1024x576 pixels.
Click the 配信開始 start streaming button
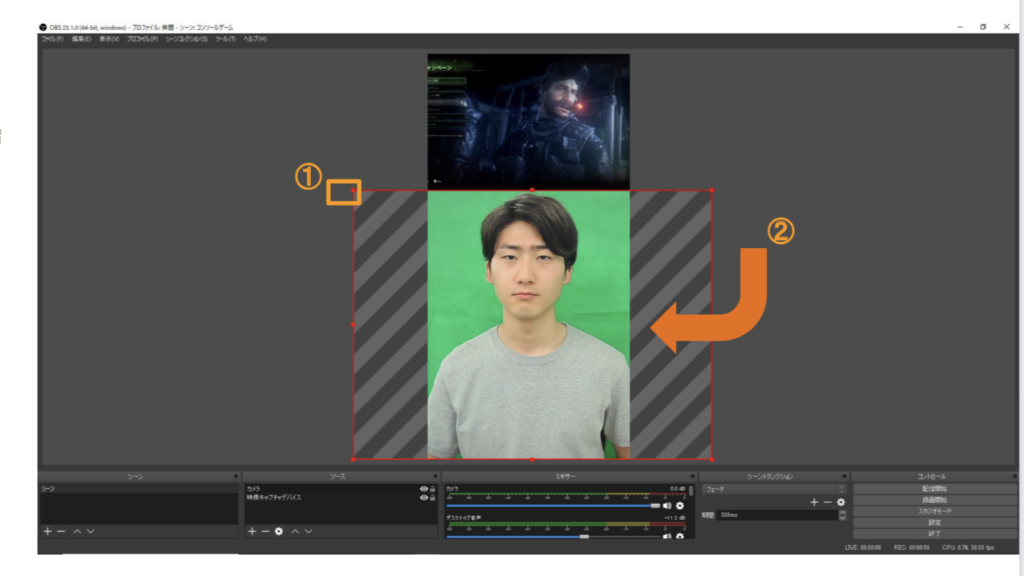[x=934, y=488]
